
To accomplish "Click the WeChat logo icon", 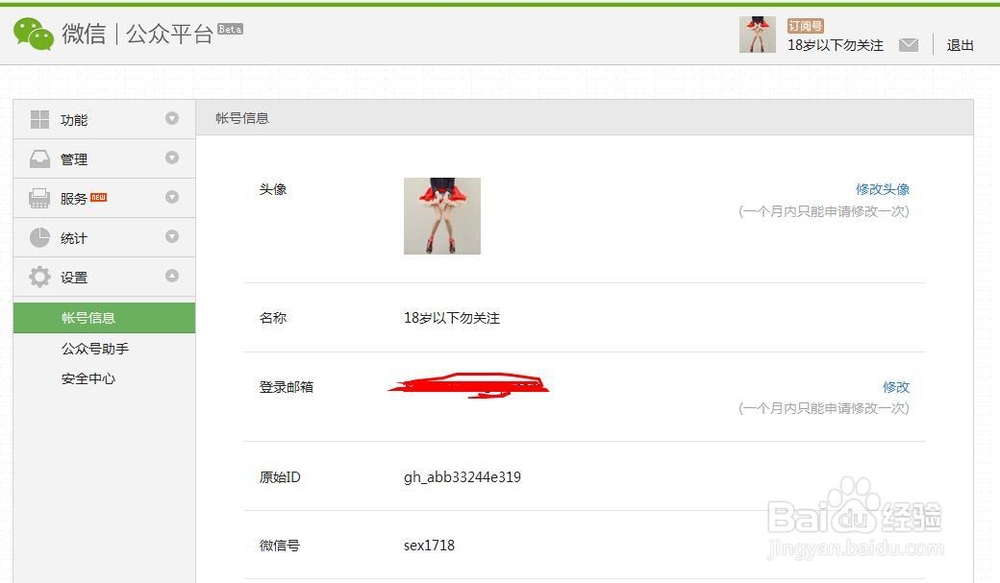I will pyautogui.click(x=33, y=34).
